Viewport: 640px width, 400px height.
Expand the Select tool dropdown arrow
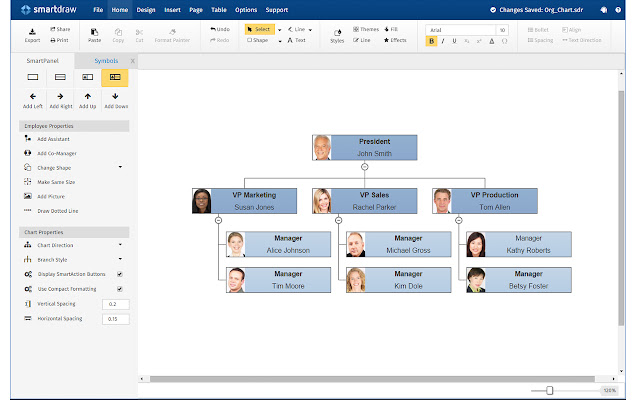280,30
